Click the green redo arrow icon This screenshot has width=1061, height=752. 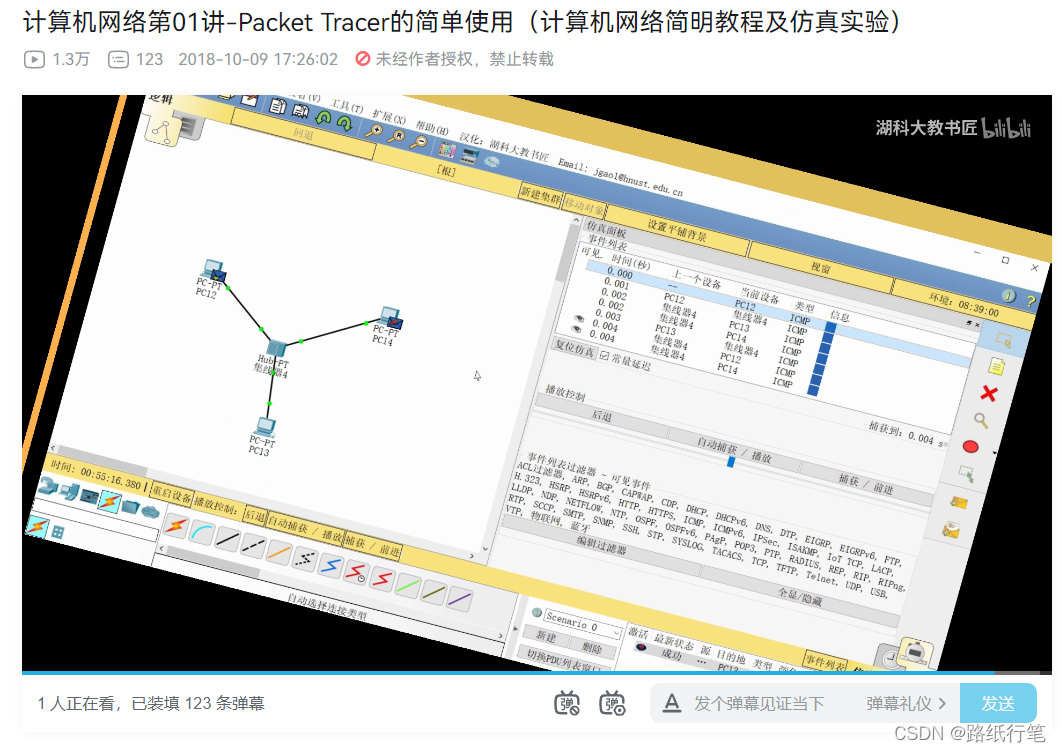click(344, 123)
